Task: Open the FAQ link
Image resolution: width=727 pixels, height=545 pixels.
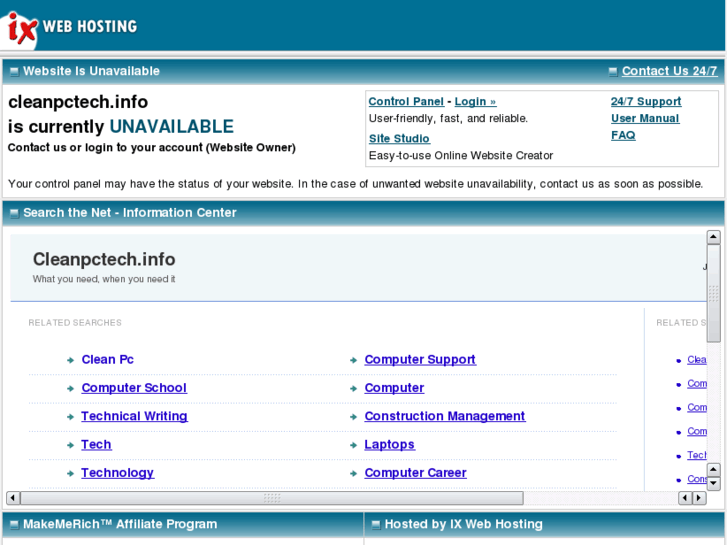Action: pos(623,135)
